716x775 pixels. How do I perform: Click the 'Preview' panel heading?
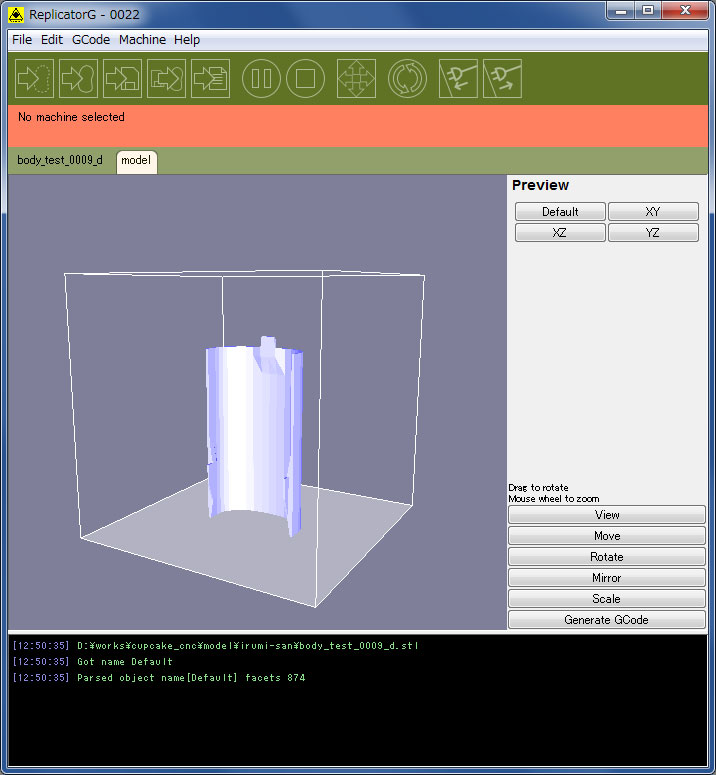[540, 185]
